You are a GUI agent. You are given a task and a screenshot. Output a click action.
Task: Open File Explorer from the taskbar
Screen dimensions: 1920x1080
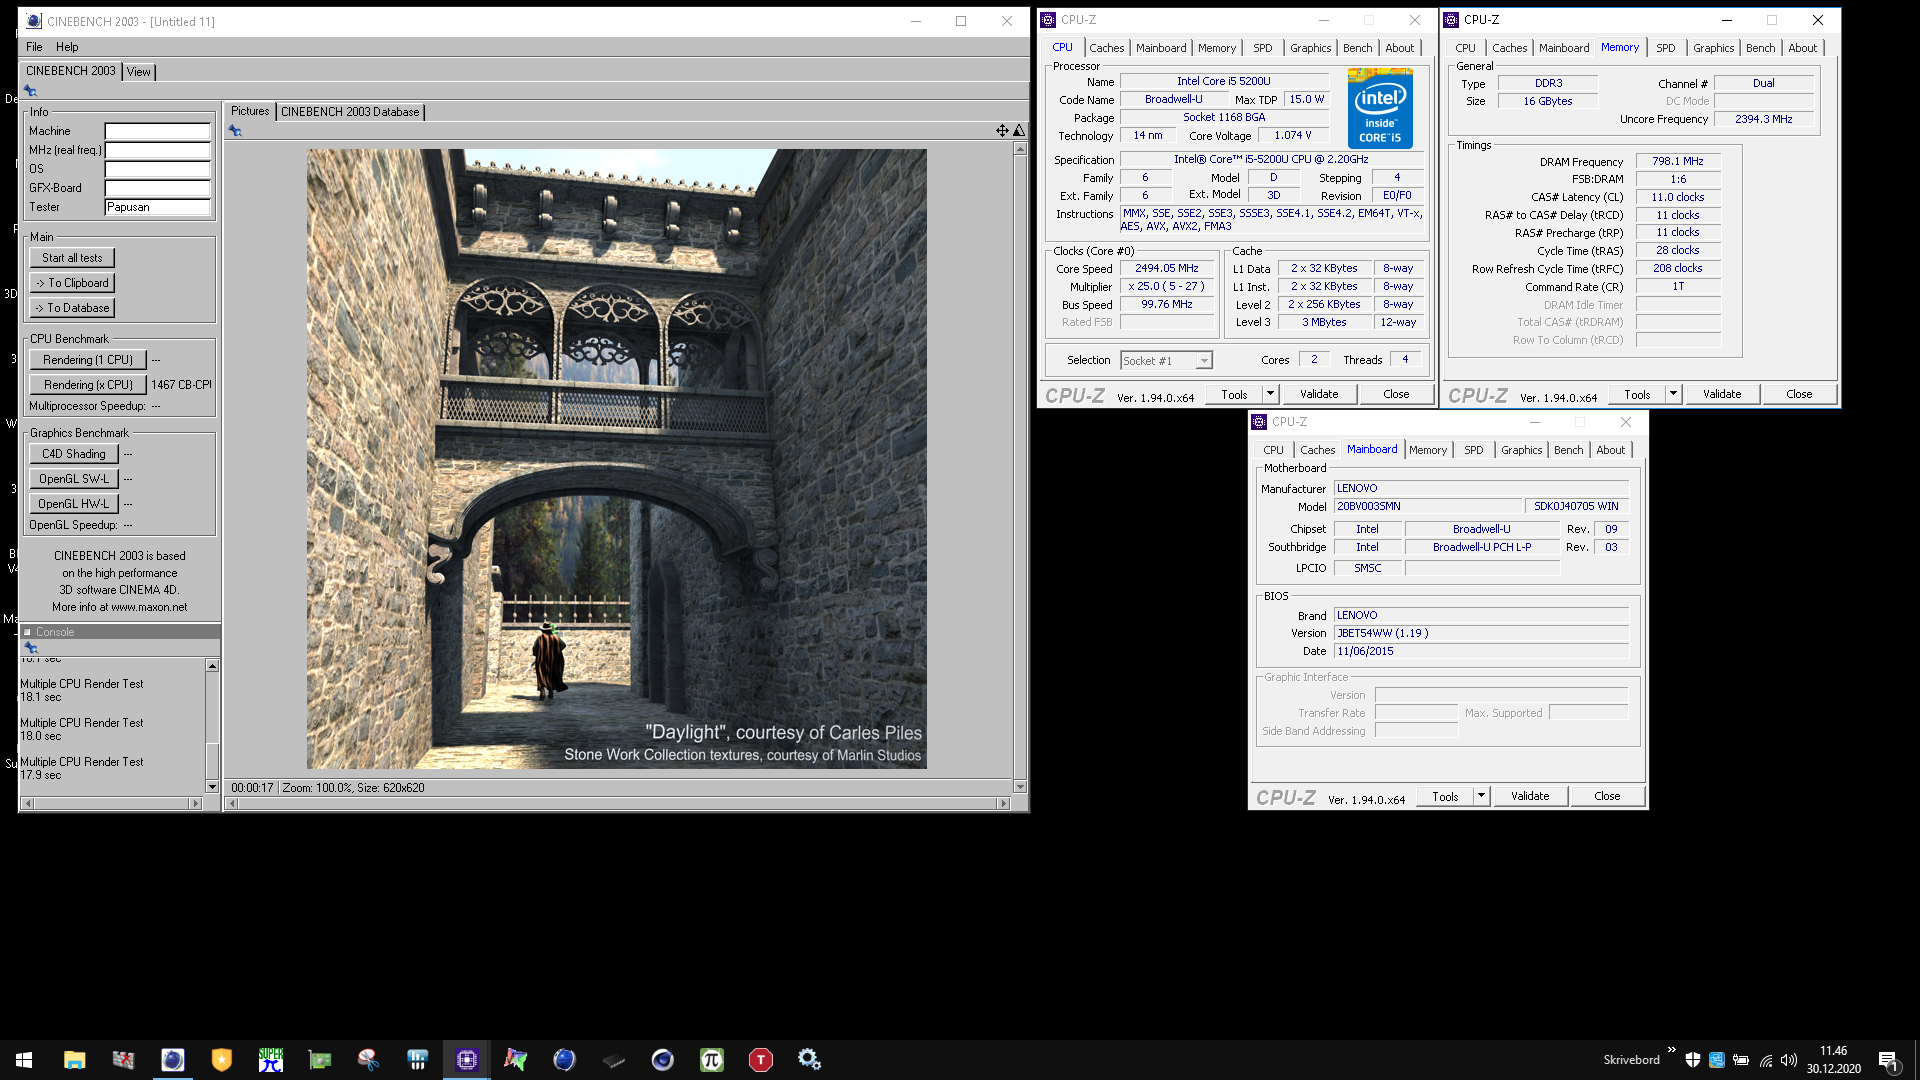[74, 1060]
